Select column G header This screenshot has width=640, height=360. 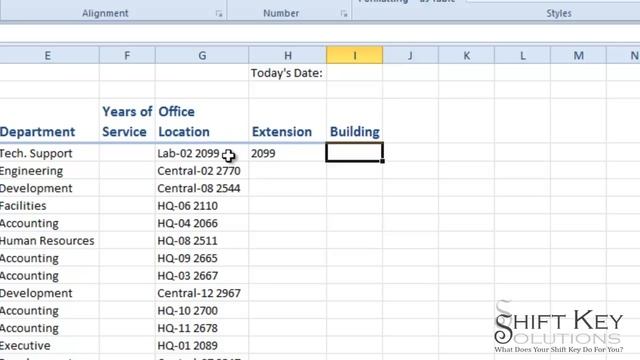click(x=202, y=56)
